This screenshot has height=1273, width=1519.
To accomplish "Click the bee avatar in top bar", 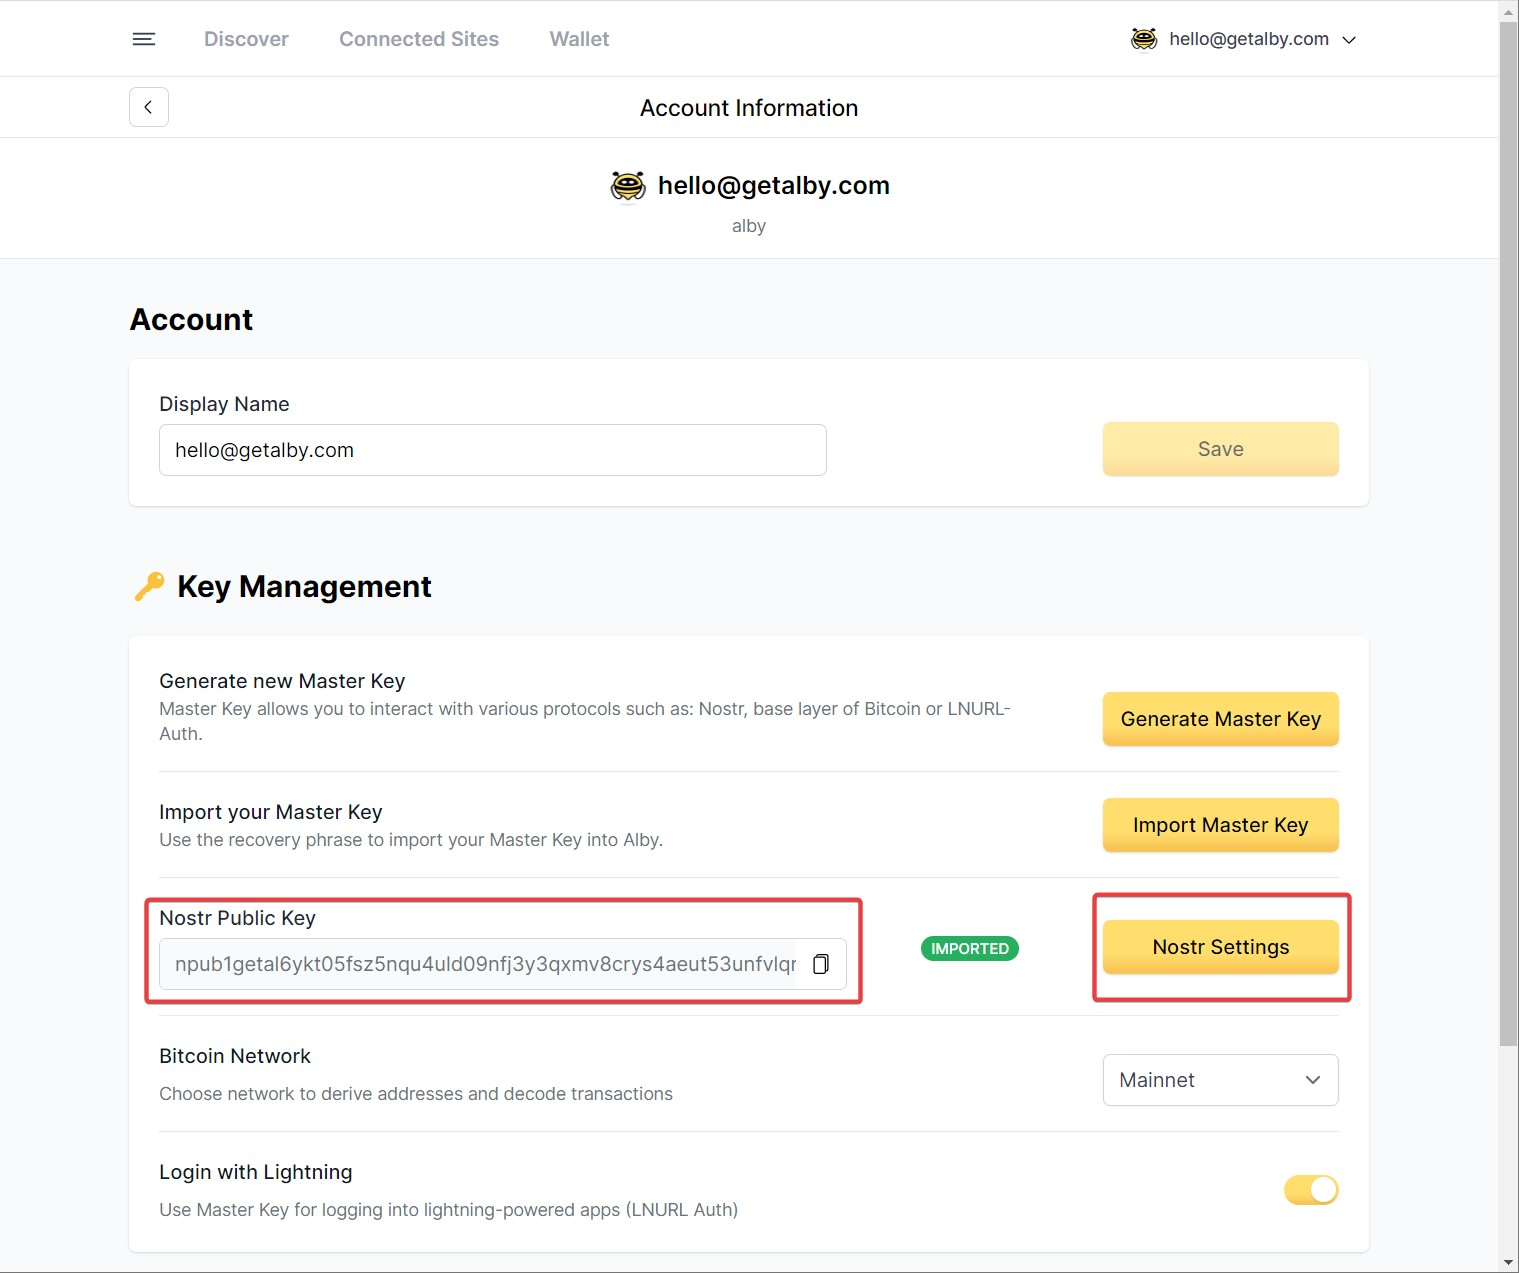I will (x=1144, y=39).
